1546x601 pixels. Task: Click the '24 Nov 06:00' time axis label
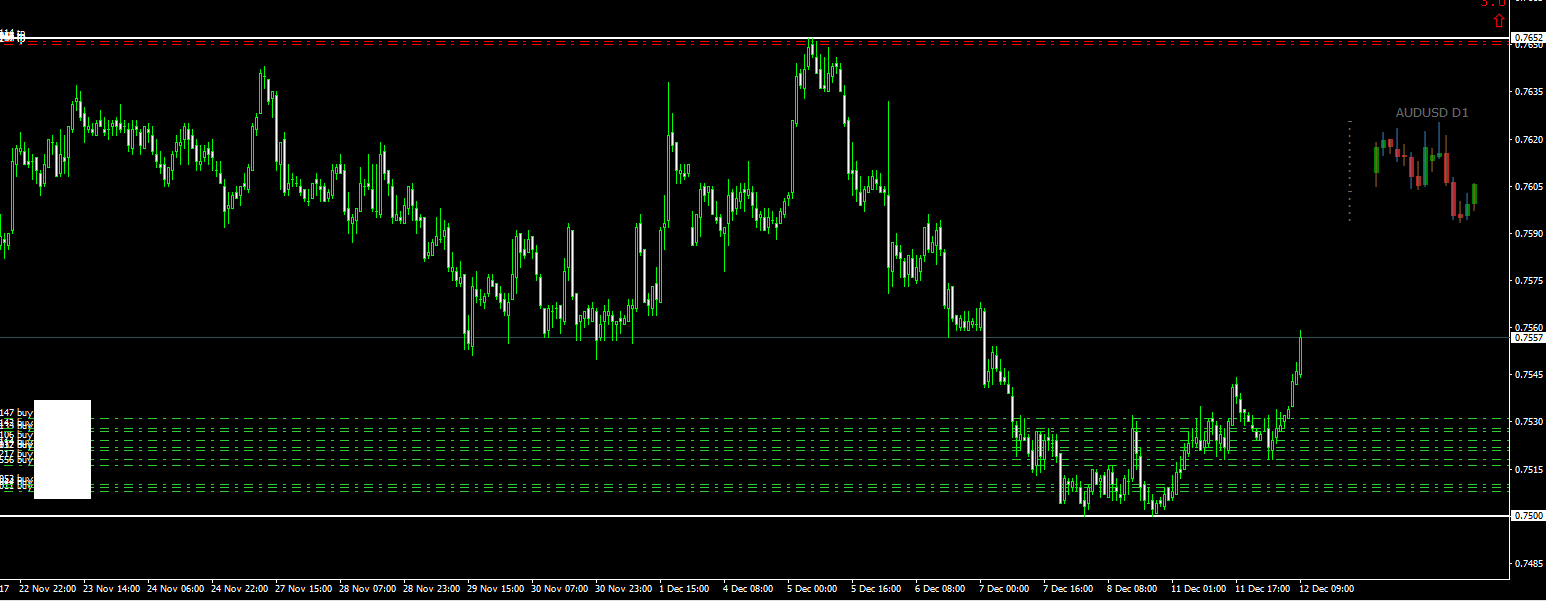pyautogui.click(x=178, y=589)
